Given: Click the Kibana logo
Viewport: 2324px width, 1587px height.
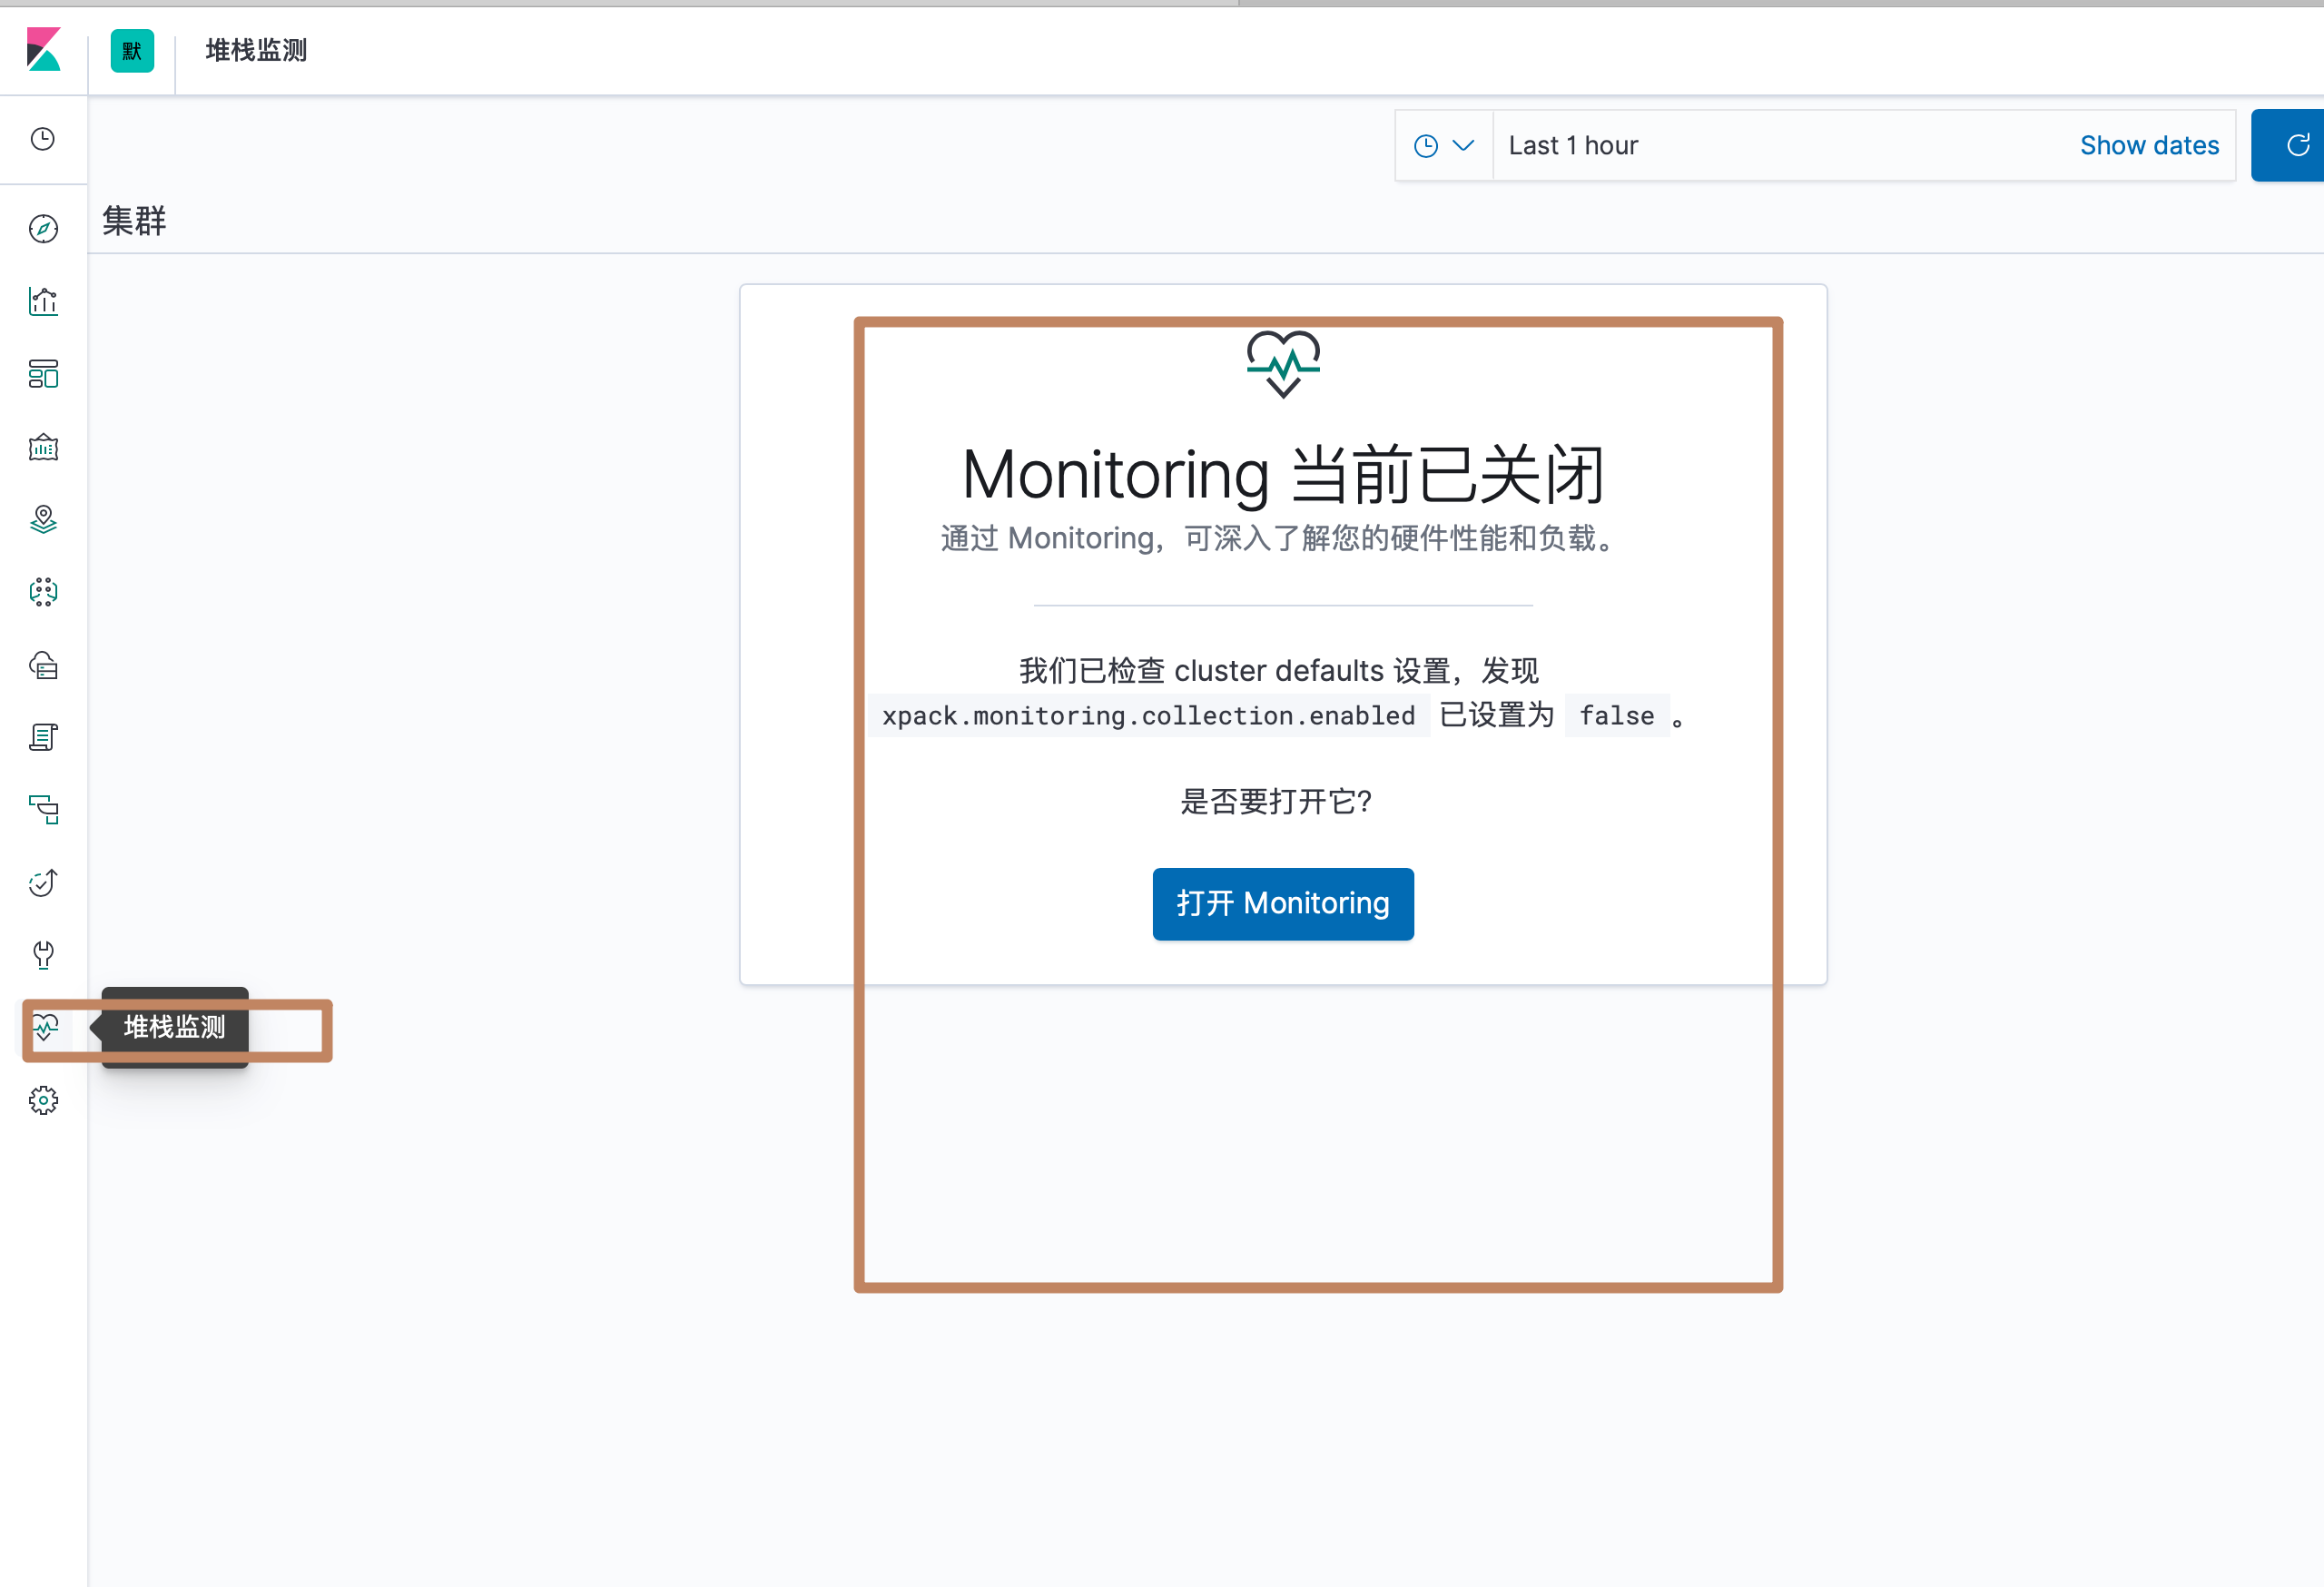Looking at the screenshot, I should [43, 50].
